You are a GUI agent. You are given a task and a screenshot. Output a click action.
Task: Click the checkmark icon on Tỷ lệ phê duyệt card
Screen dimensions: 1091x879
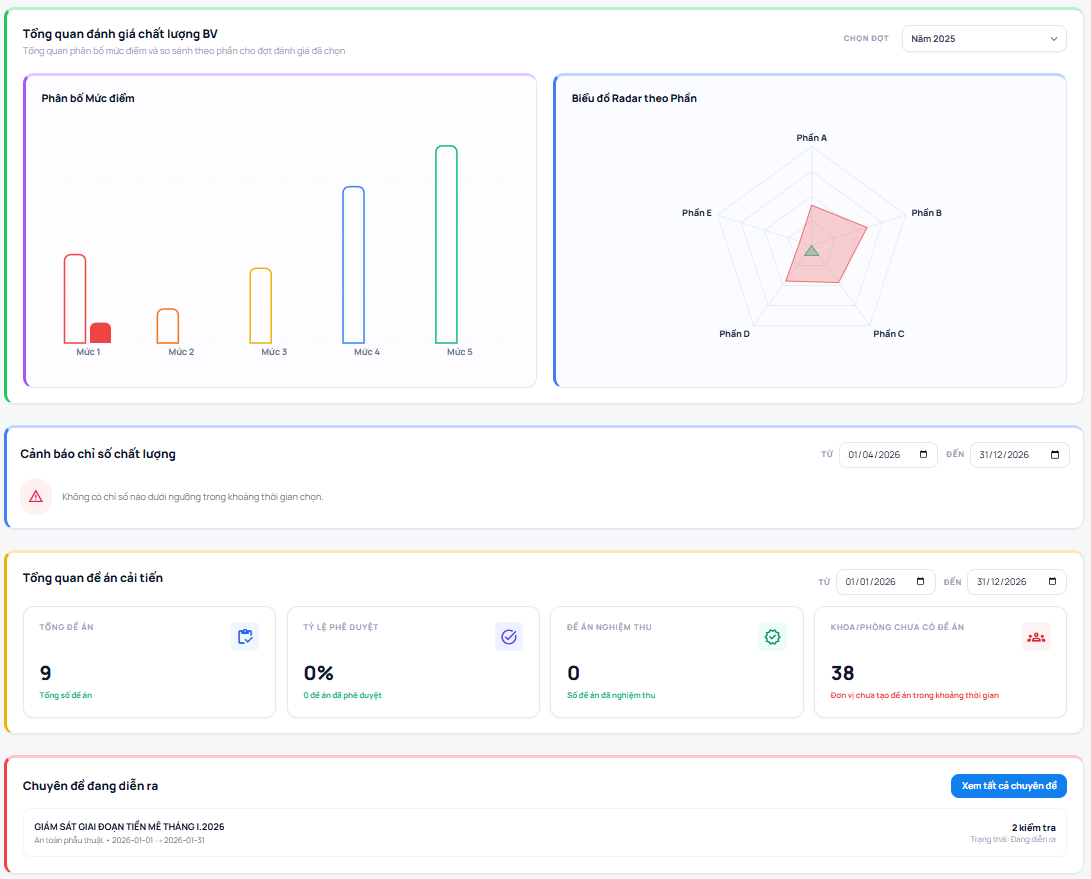click(x=509, y=637)
